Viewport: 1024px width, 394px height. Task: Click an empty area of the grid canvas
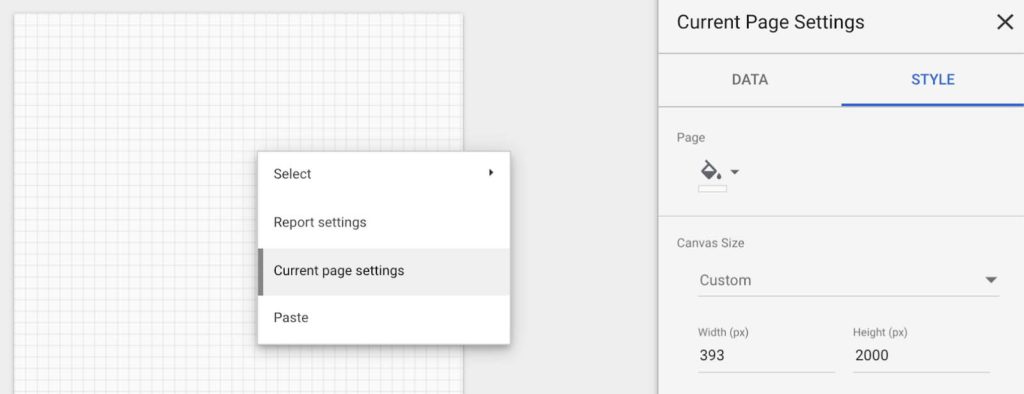[131, 196]
